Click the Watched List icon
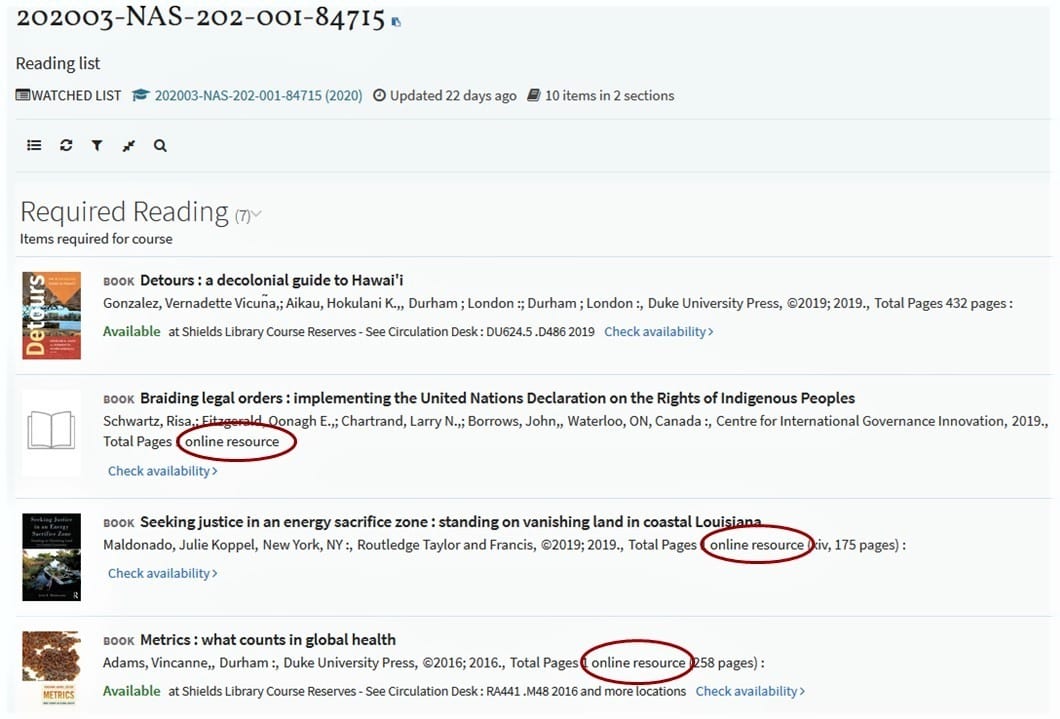This screenshot has width=1060, height=719. [x=23, y=96]
